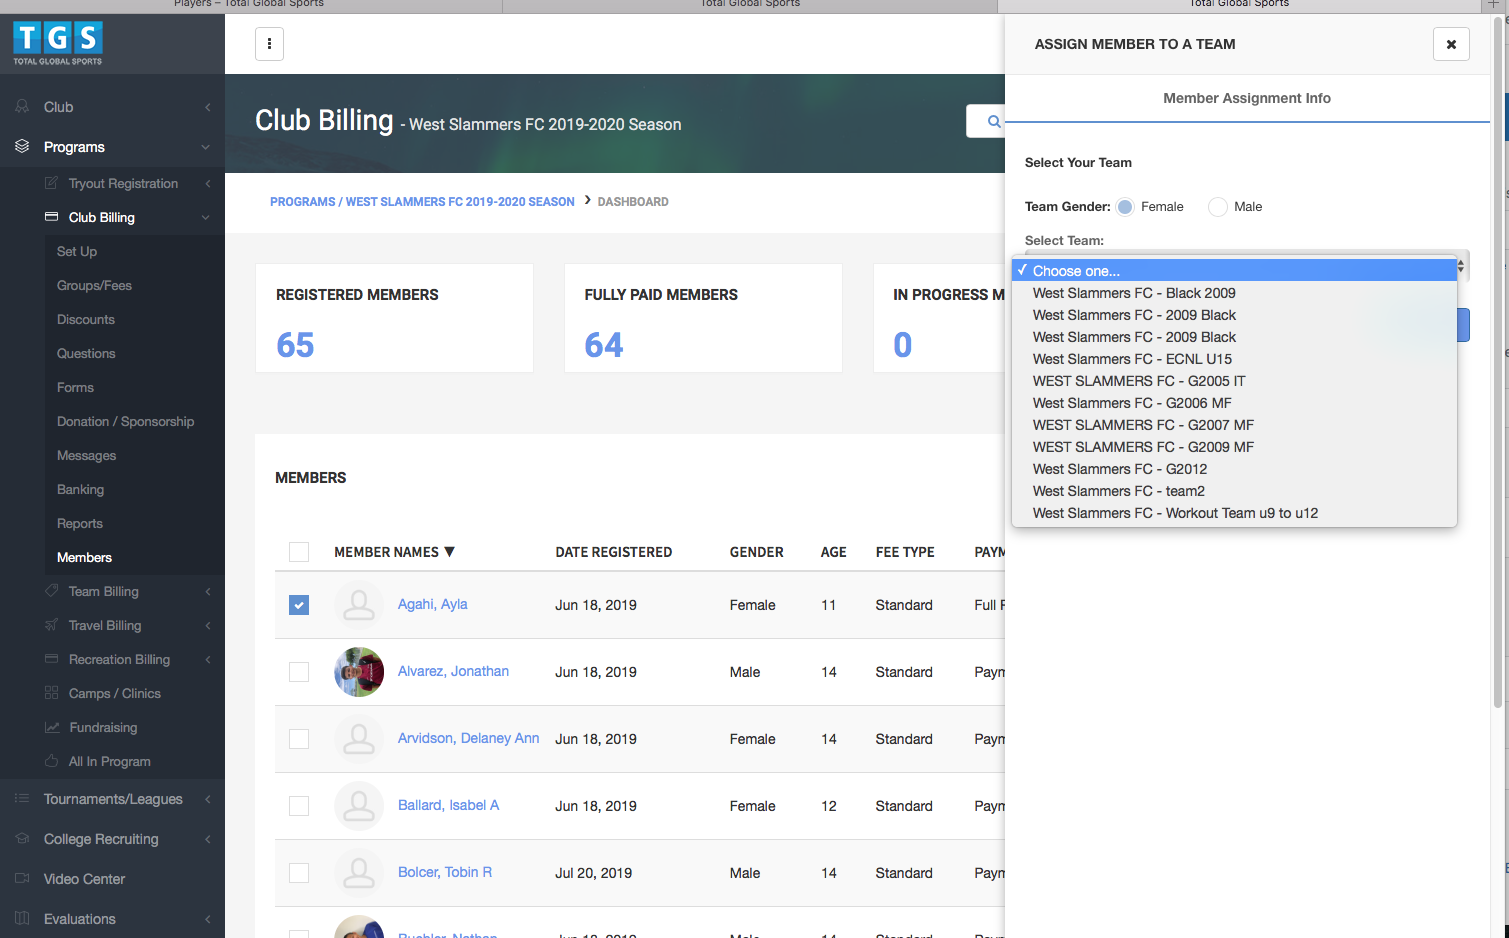Select the Female team gender radio button
Viewport: 1509px width, 938px height.
(1125, 207)
